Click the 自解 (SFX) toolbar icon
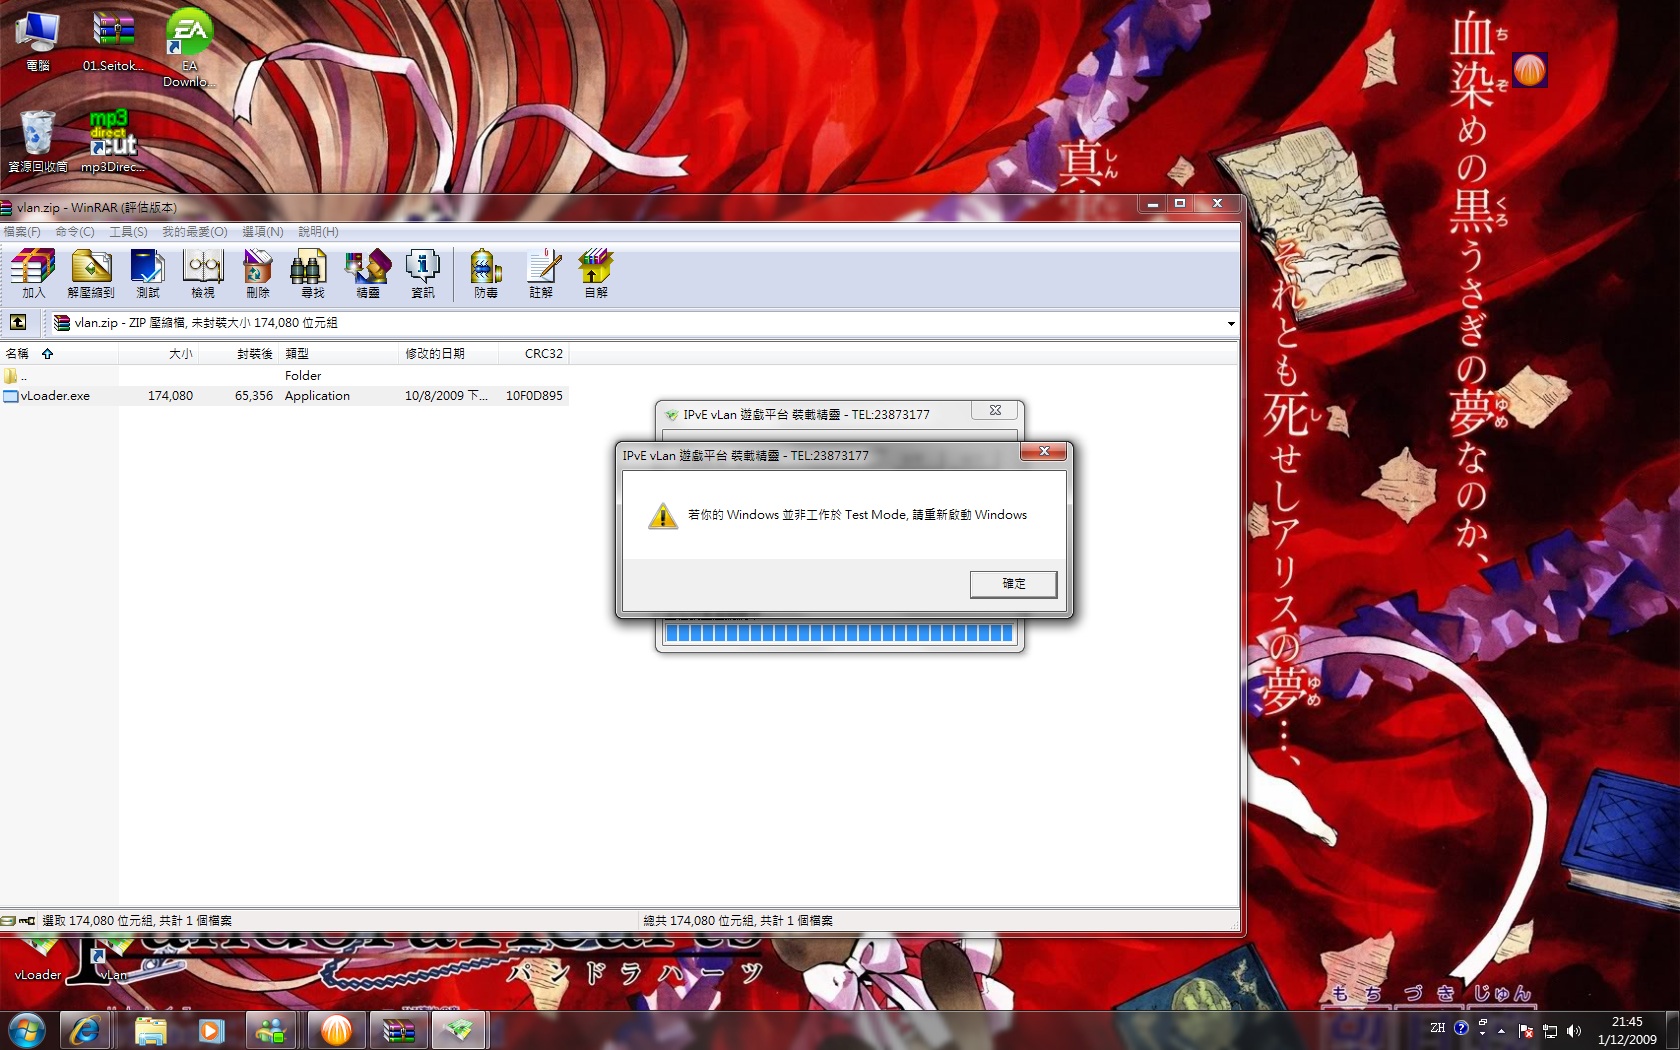Screen dimensions: 1680x1050 pos(596,273)
